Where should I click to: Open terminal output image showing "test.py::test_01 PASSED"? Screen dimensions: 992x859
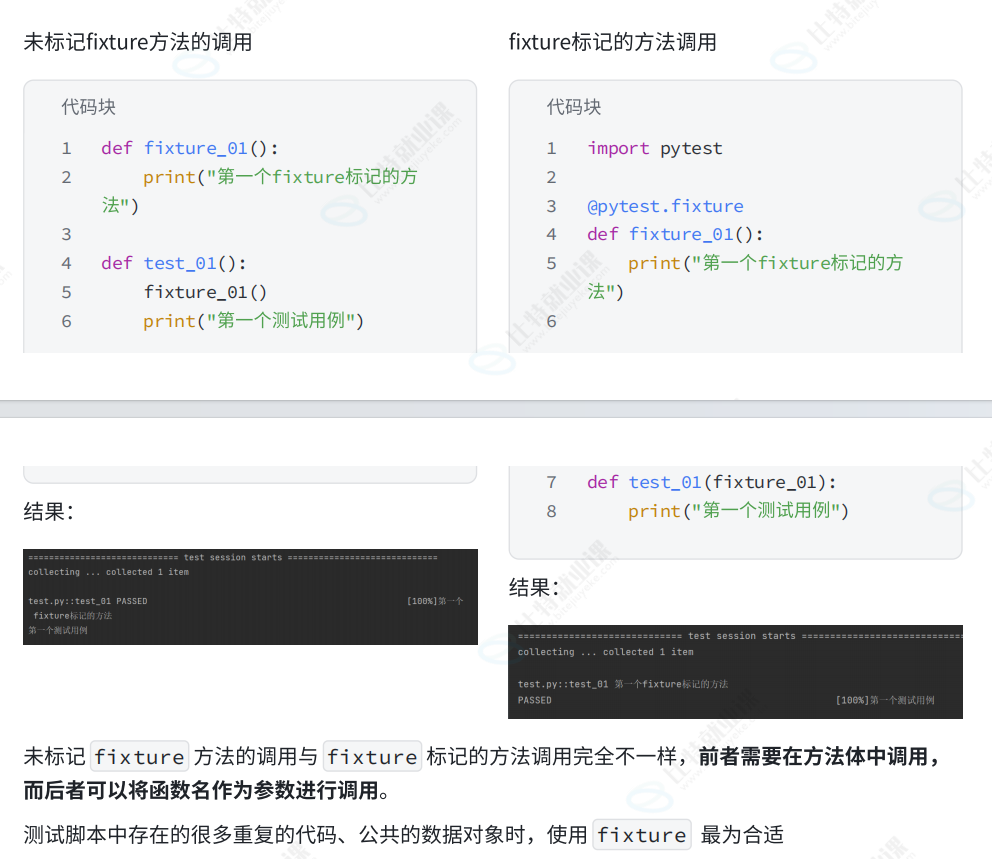[251, 597]
